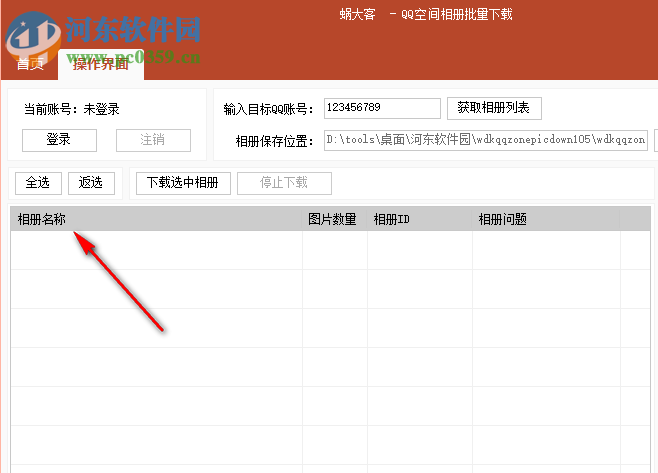Click the 登录 button
This screenshot has width=658, height=473.
(x=59, y=140)
